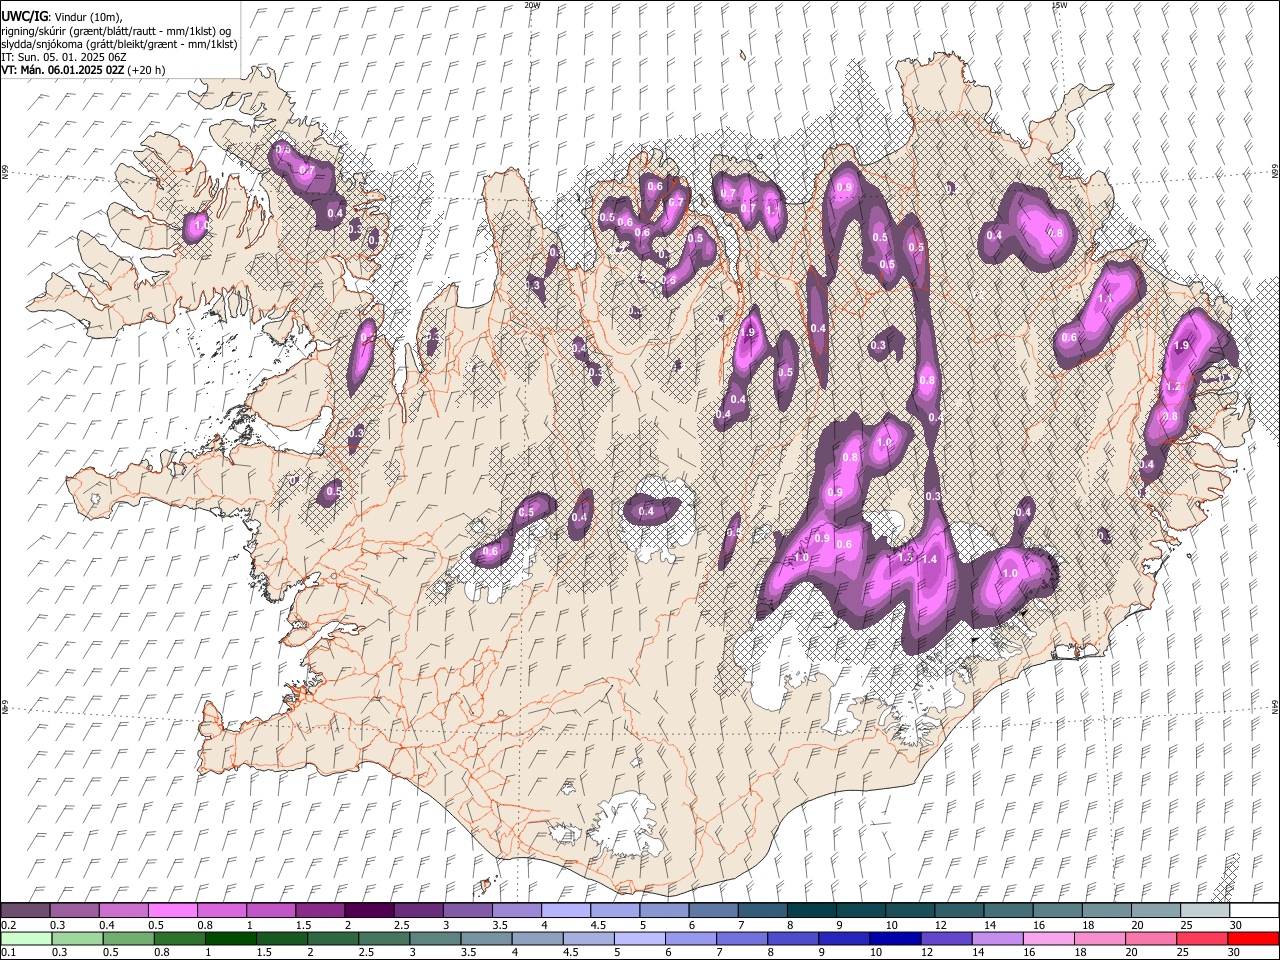Click the 1.2 snowfall value on east coast
This screenshot has height=960, width=1280.
1174,387
